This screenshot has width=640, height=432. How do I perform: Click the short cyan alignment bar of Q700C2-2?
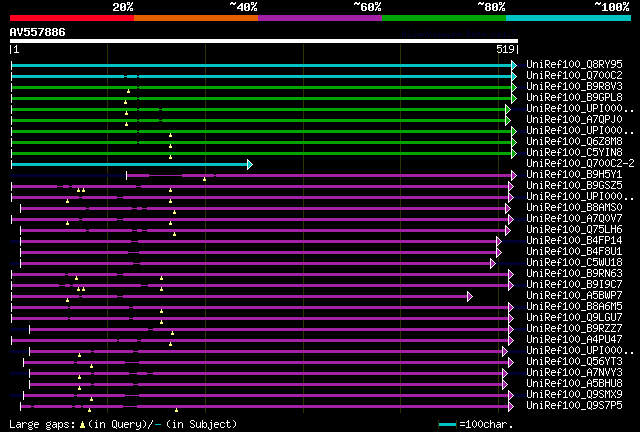coord(129,165)
